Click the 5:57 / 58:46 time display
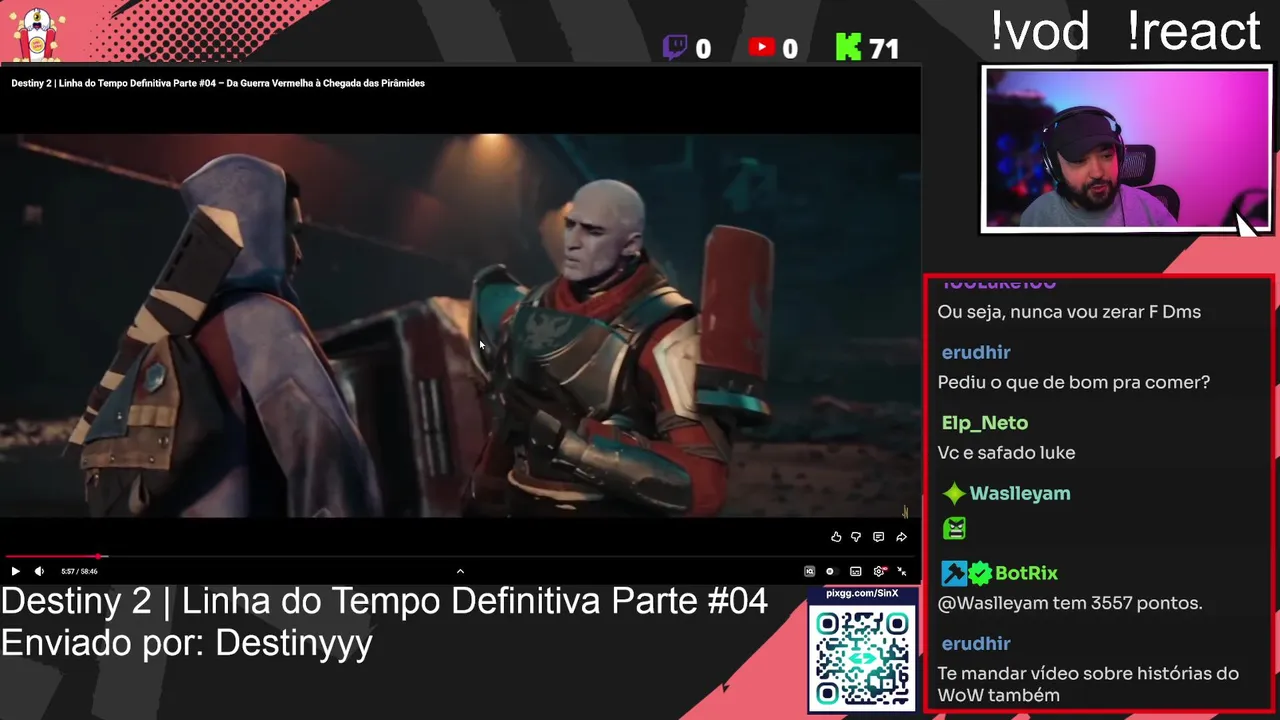The image size is (1280, 720). click(78, 571)
